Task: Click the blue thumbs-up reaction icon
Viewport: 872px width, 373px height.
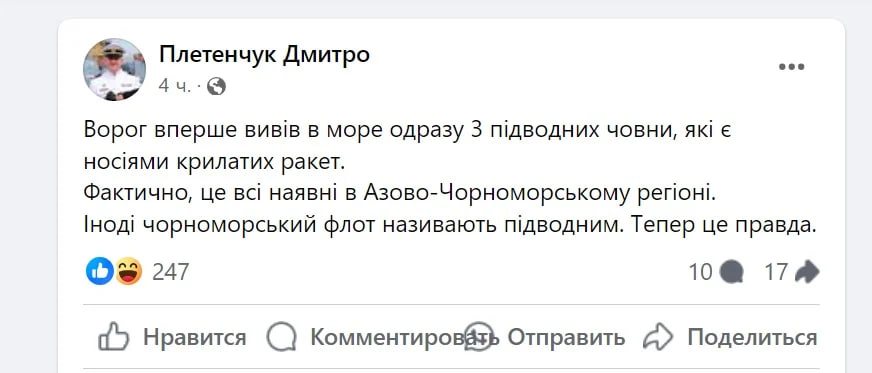Action: pos(100,272)
